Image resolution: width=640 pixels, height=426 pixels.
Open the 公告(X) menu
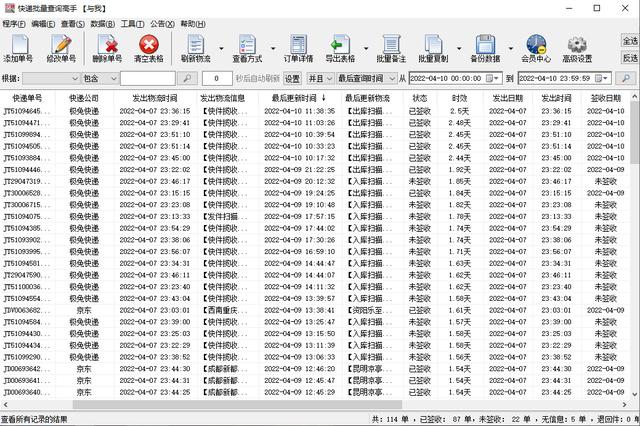pyautogui.click(x=162, y=24)
